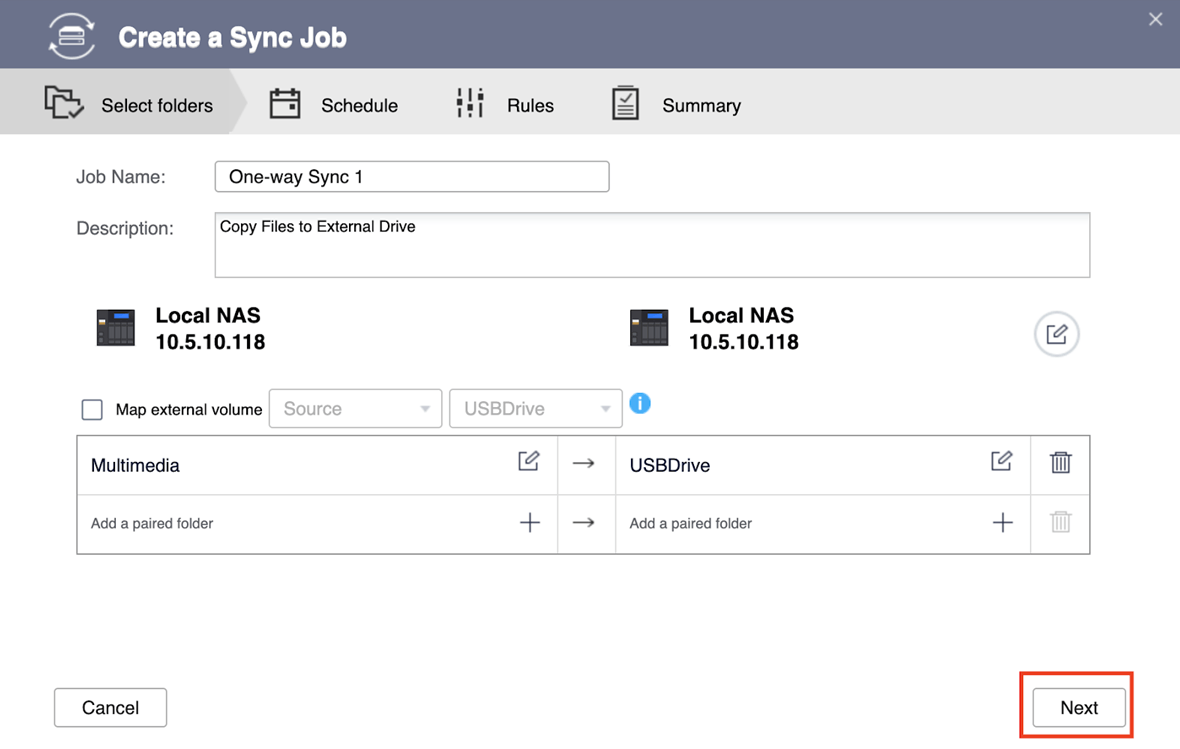Select the Select folders step tab

click(x=129, y=105)
